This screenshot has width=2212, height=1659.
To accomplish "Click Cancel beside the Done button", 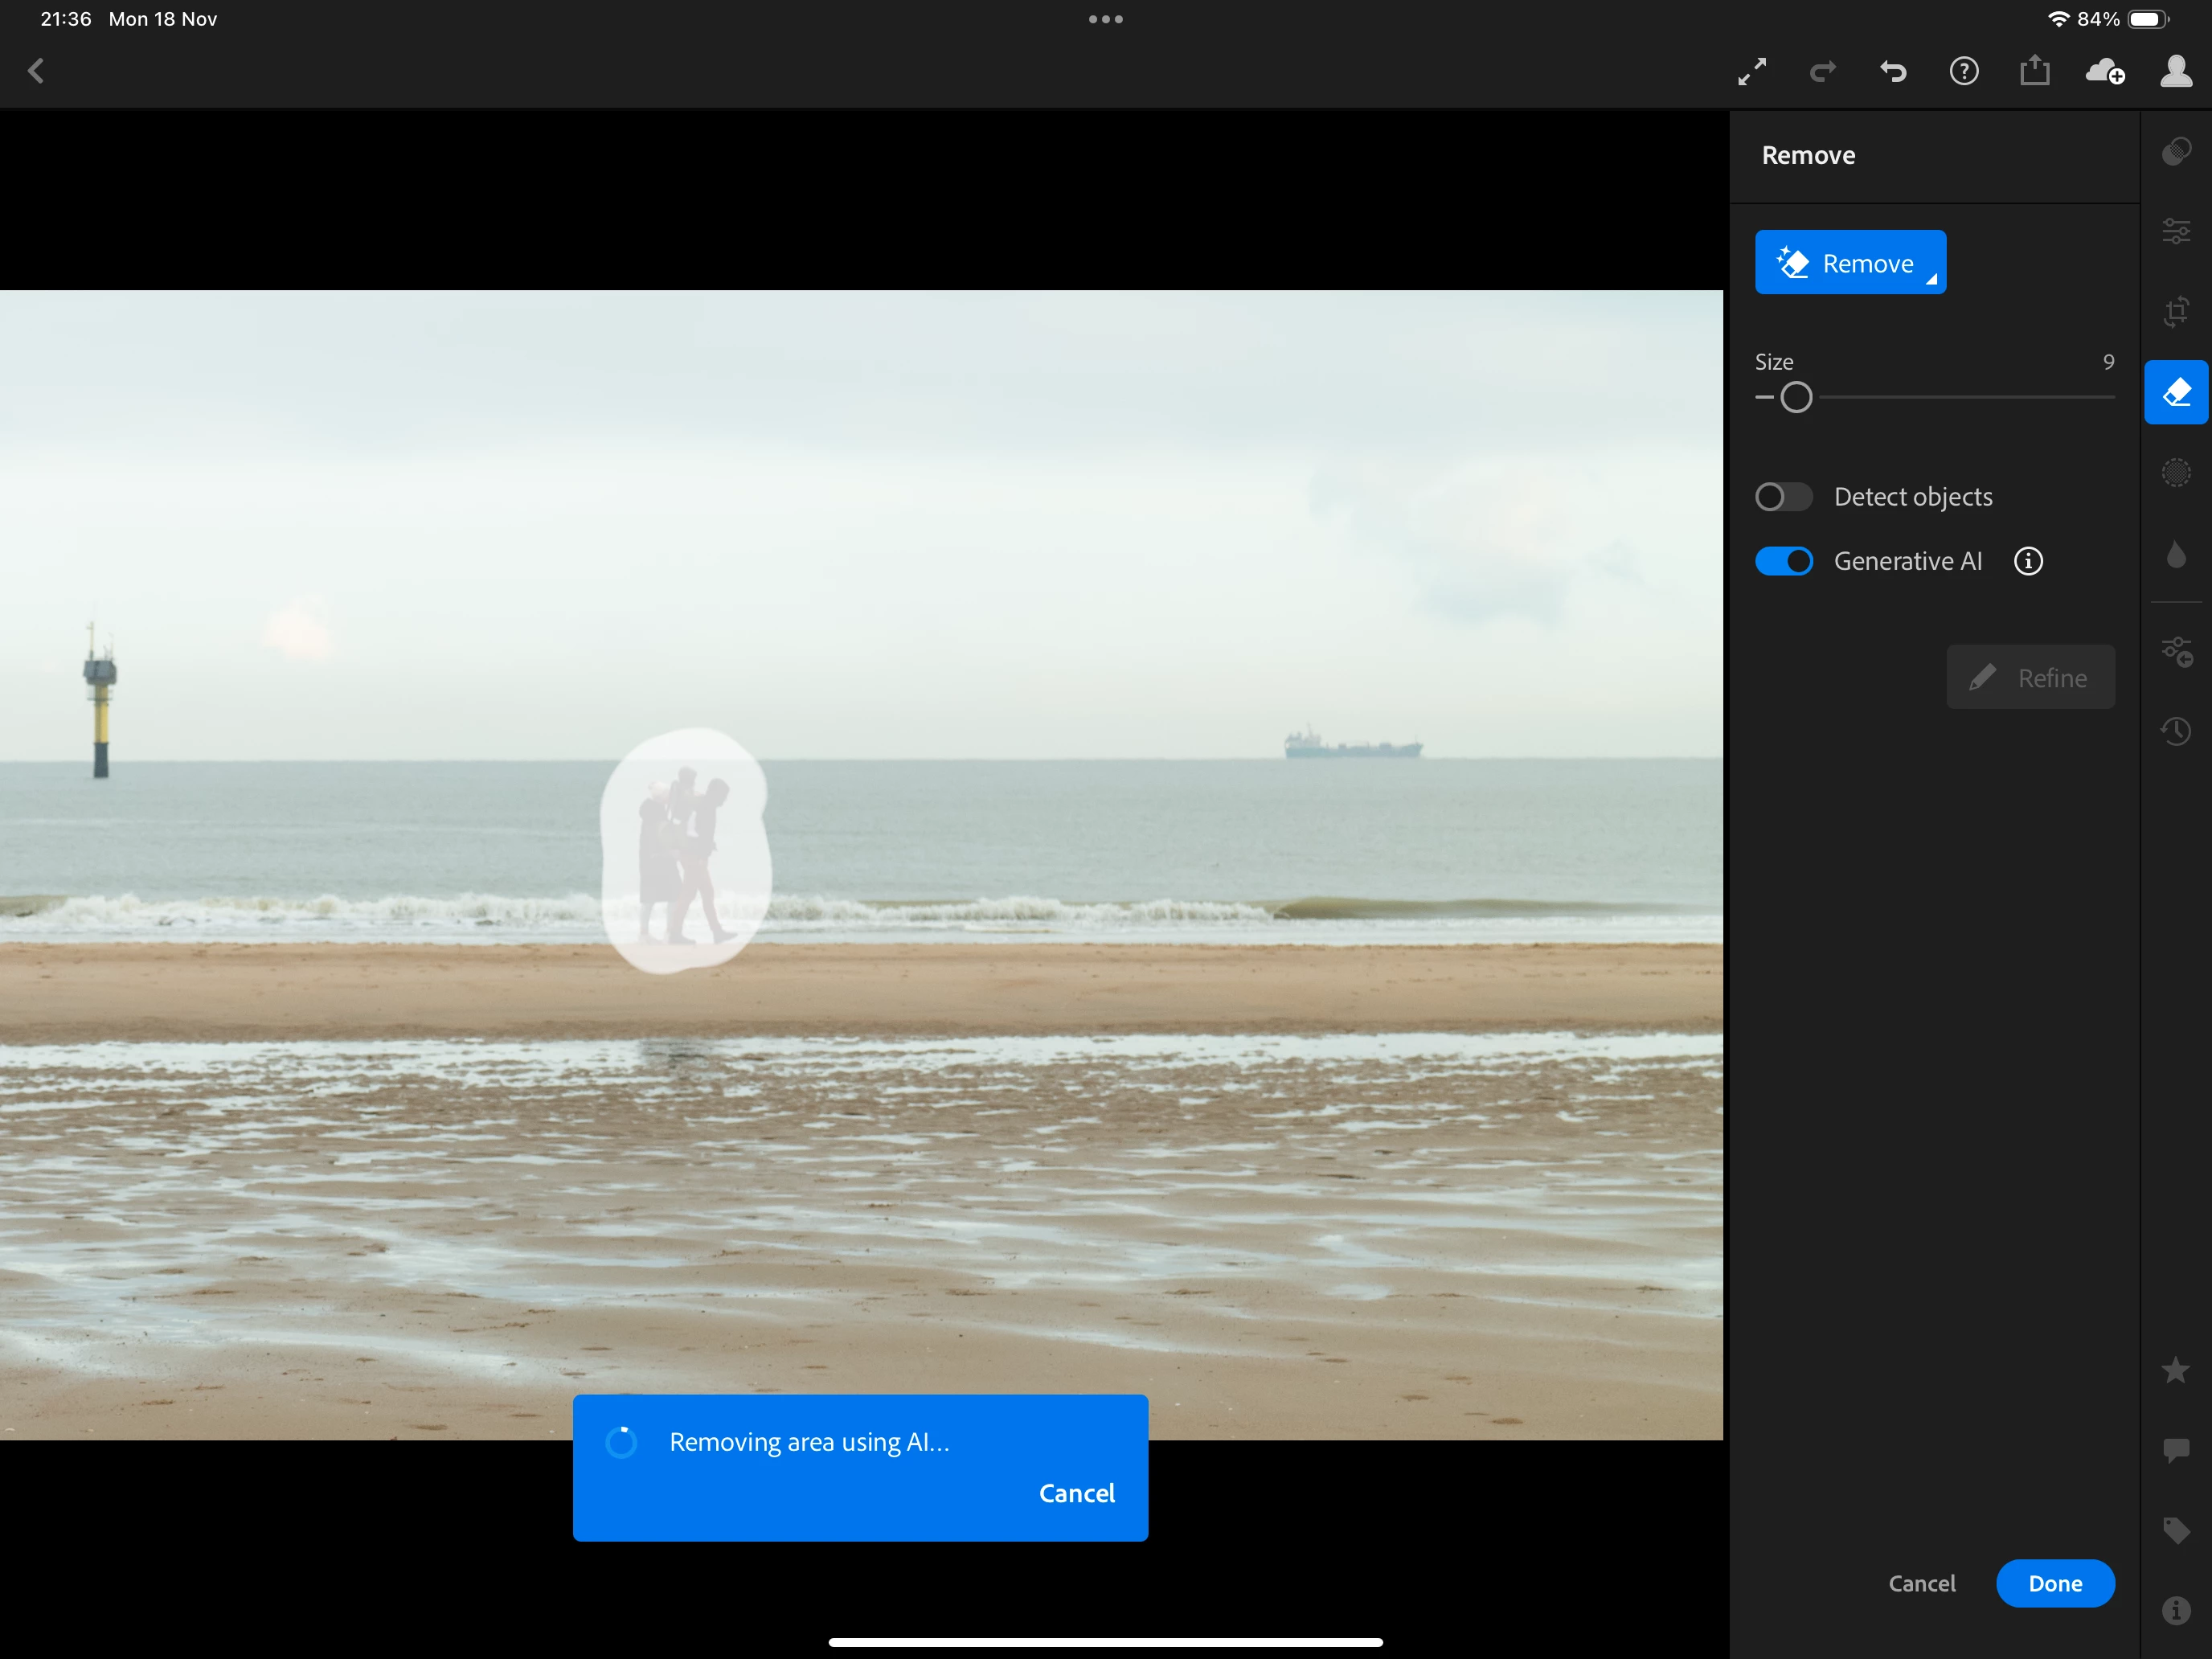I will [1921, 1583].
